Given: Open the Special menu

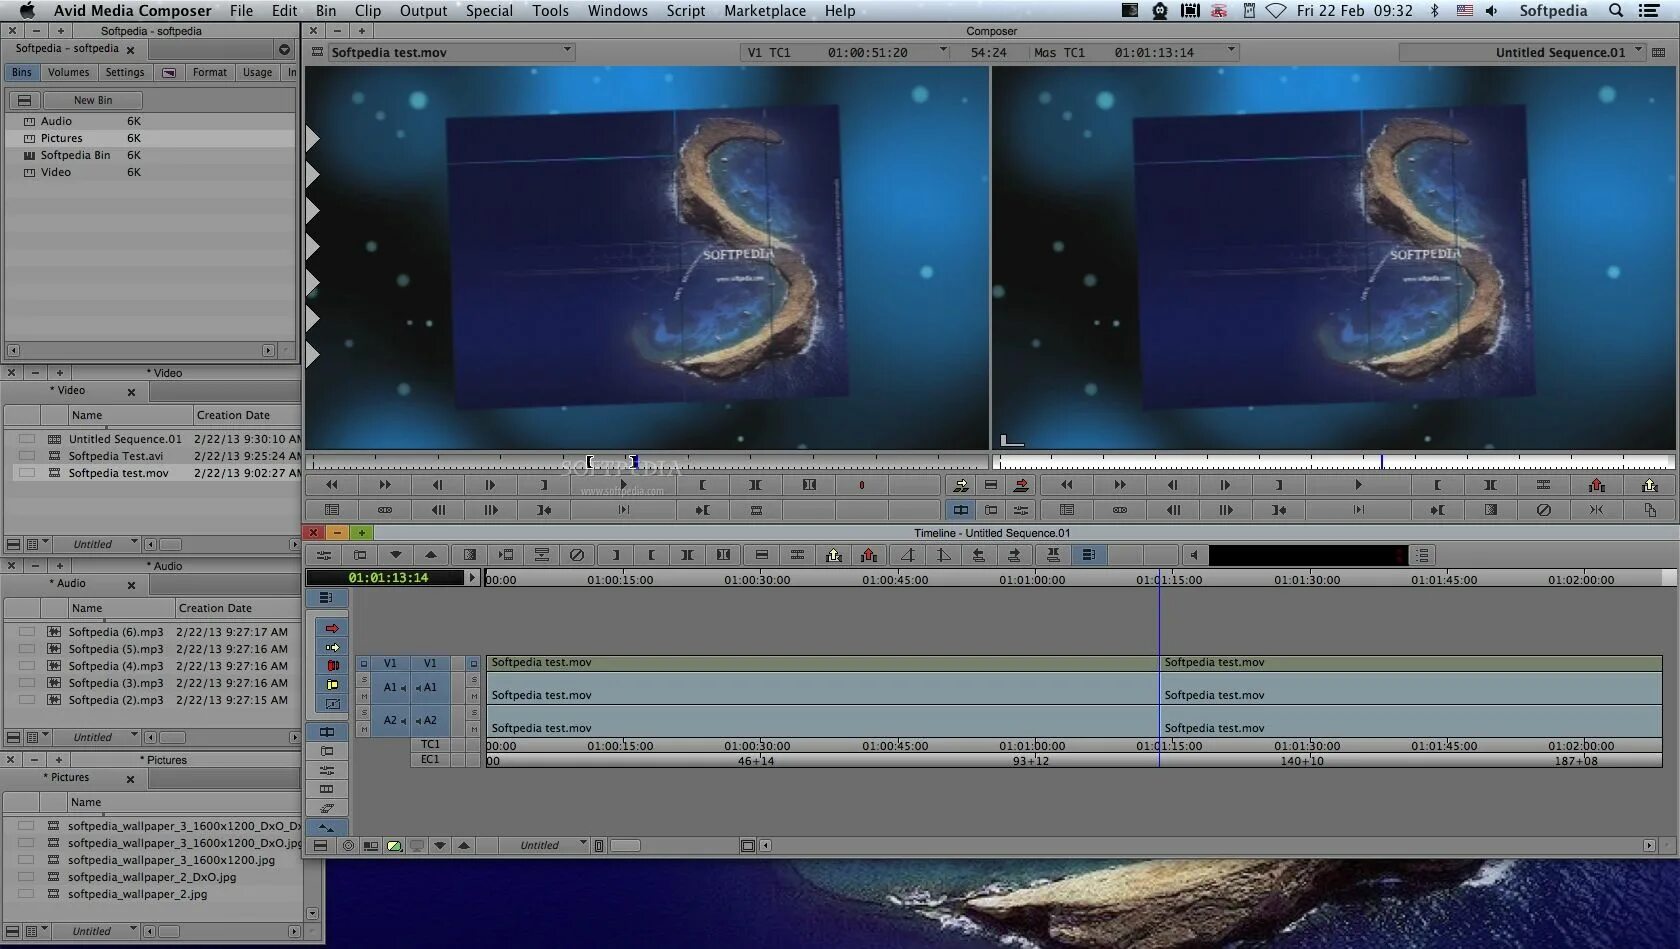Looking at the screenshot, I should click(x=489, y=11).
